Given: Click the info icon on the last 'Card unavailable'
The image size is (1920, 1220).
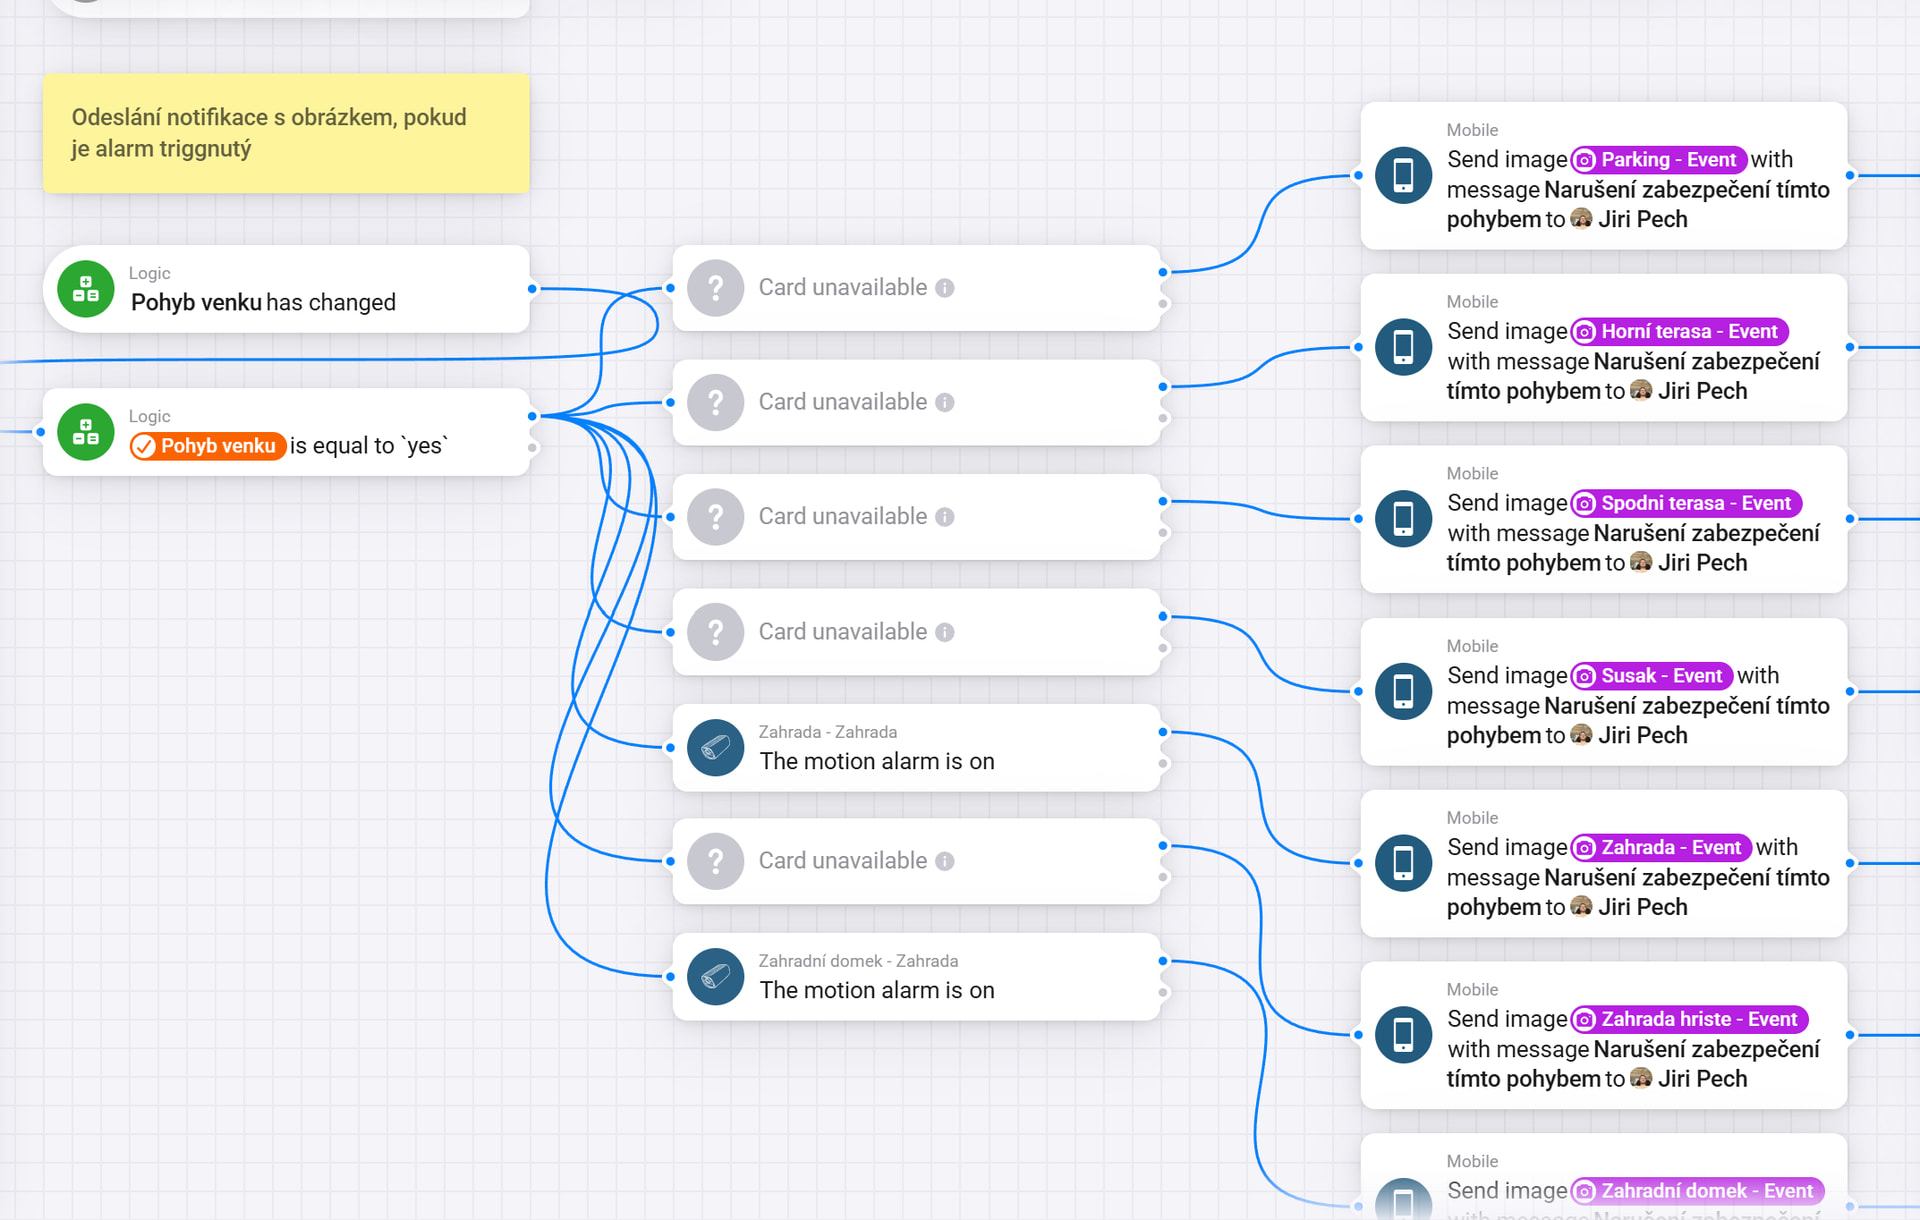Looking at the screenshot, I should (x=945, y=861).
